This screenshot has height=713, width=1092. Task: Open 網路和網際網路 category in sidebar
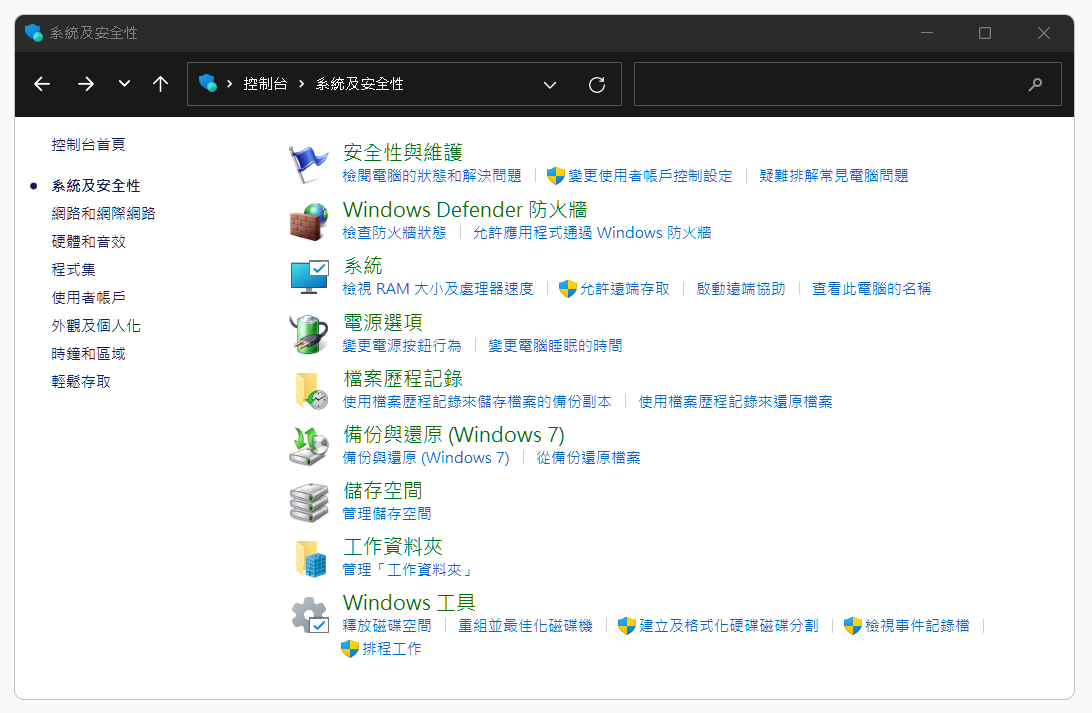[103, 214]
